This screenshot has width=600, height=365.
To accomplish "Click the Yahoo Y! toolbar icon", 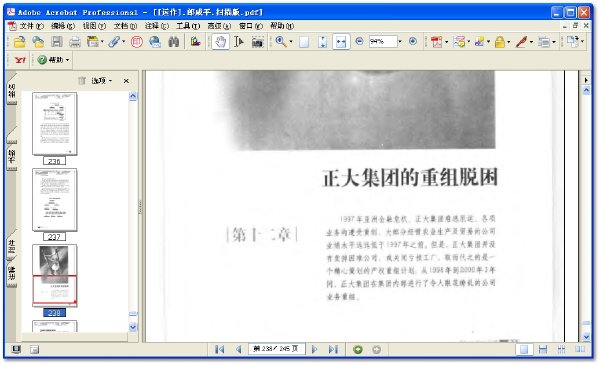I will [20, 60].
